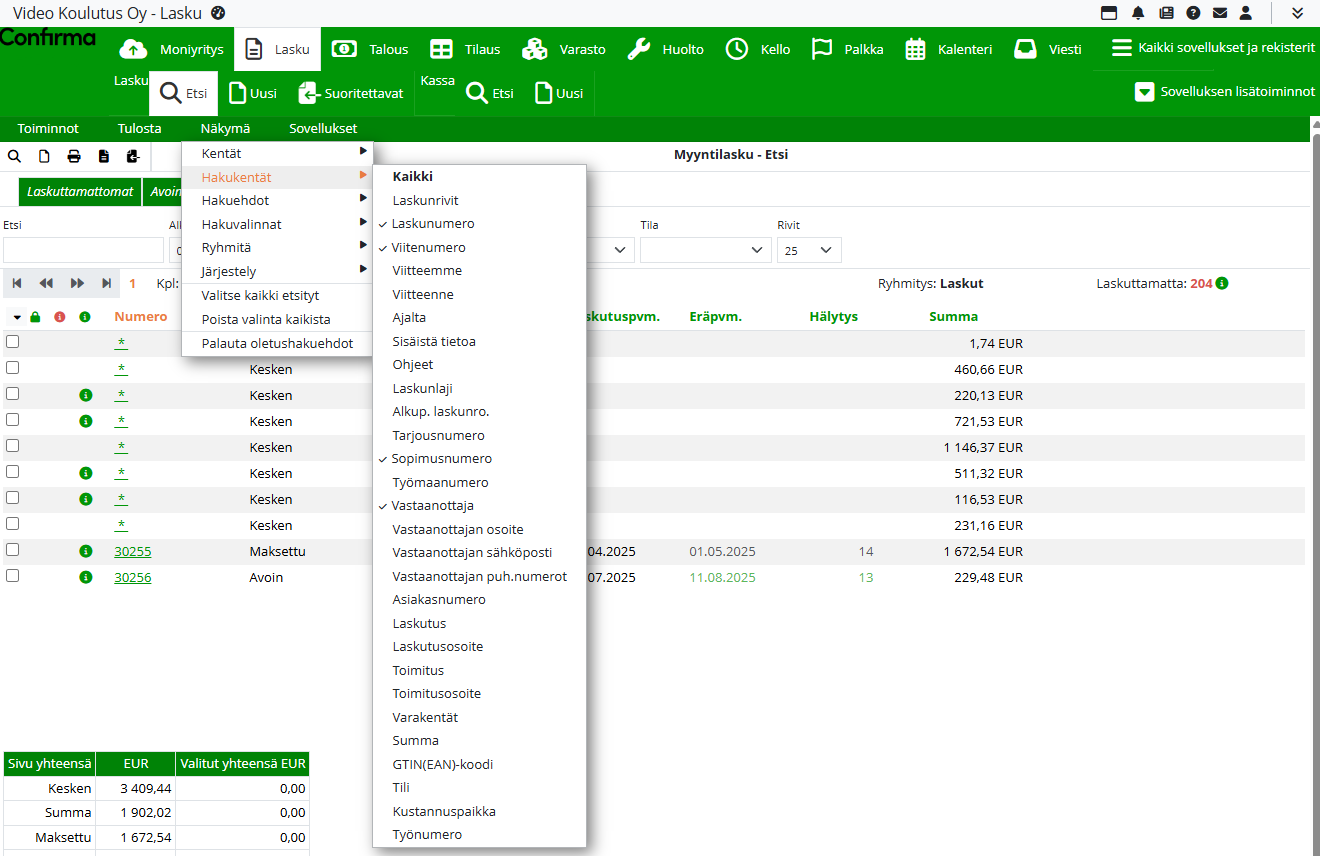
Task: Click the printer icon in the small toolbar
Action: coord(74,156)
